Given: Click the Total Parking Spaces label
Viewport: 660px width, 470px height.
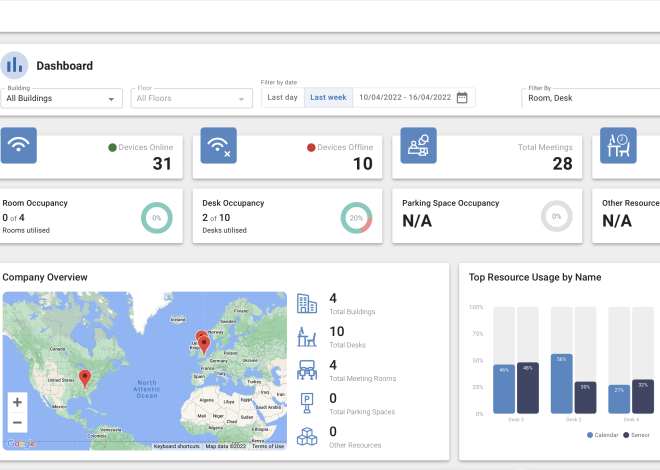Looking at the screenshot, I should [362, 412].
